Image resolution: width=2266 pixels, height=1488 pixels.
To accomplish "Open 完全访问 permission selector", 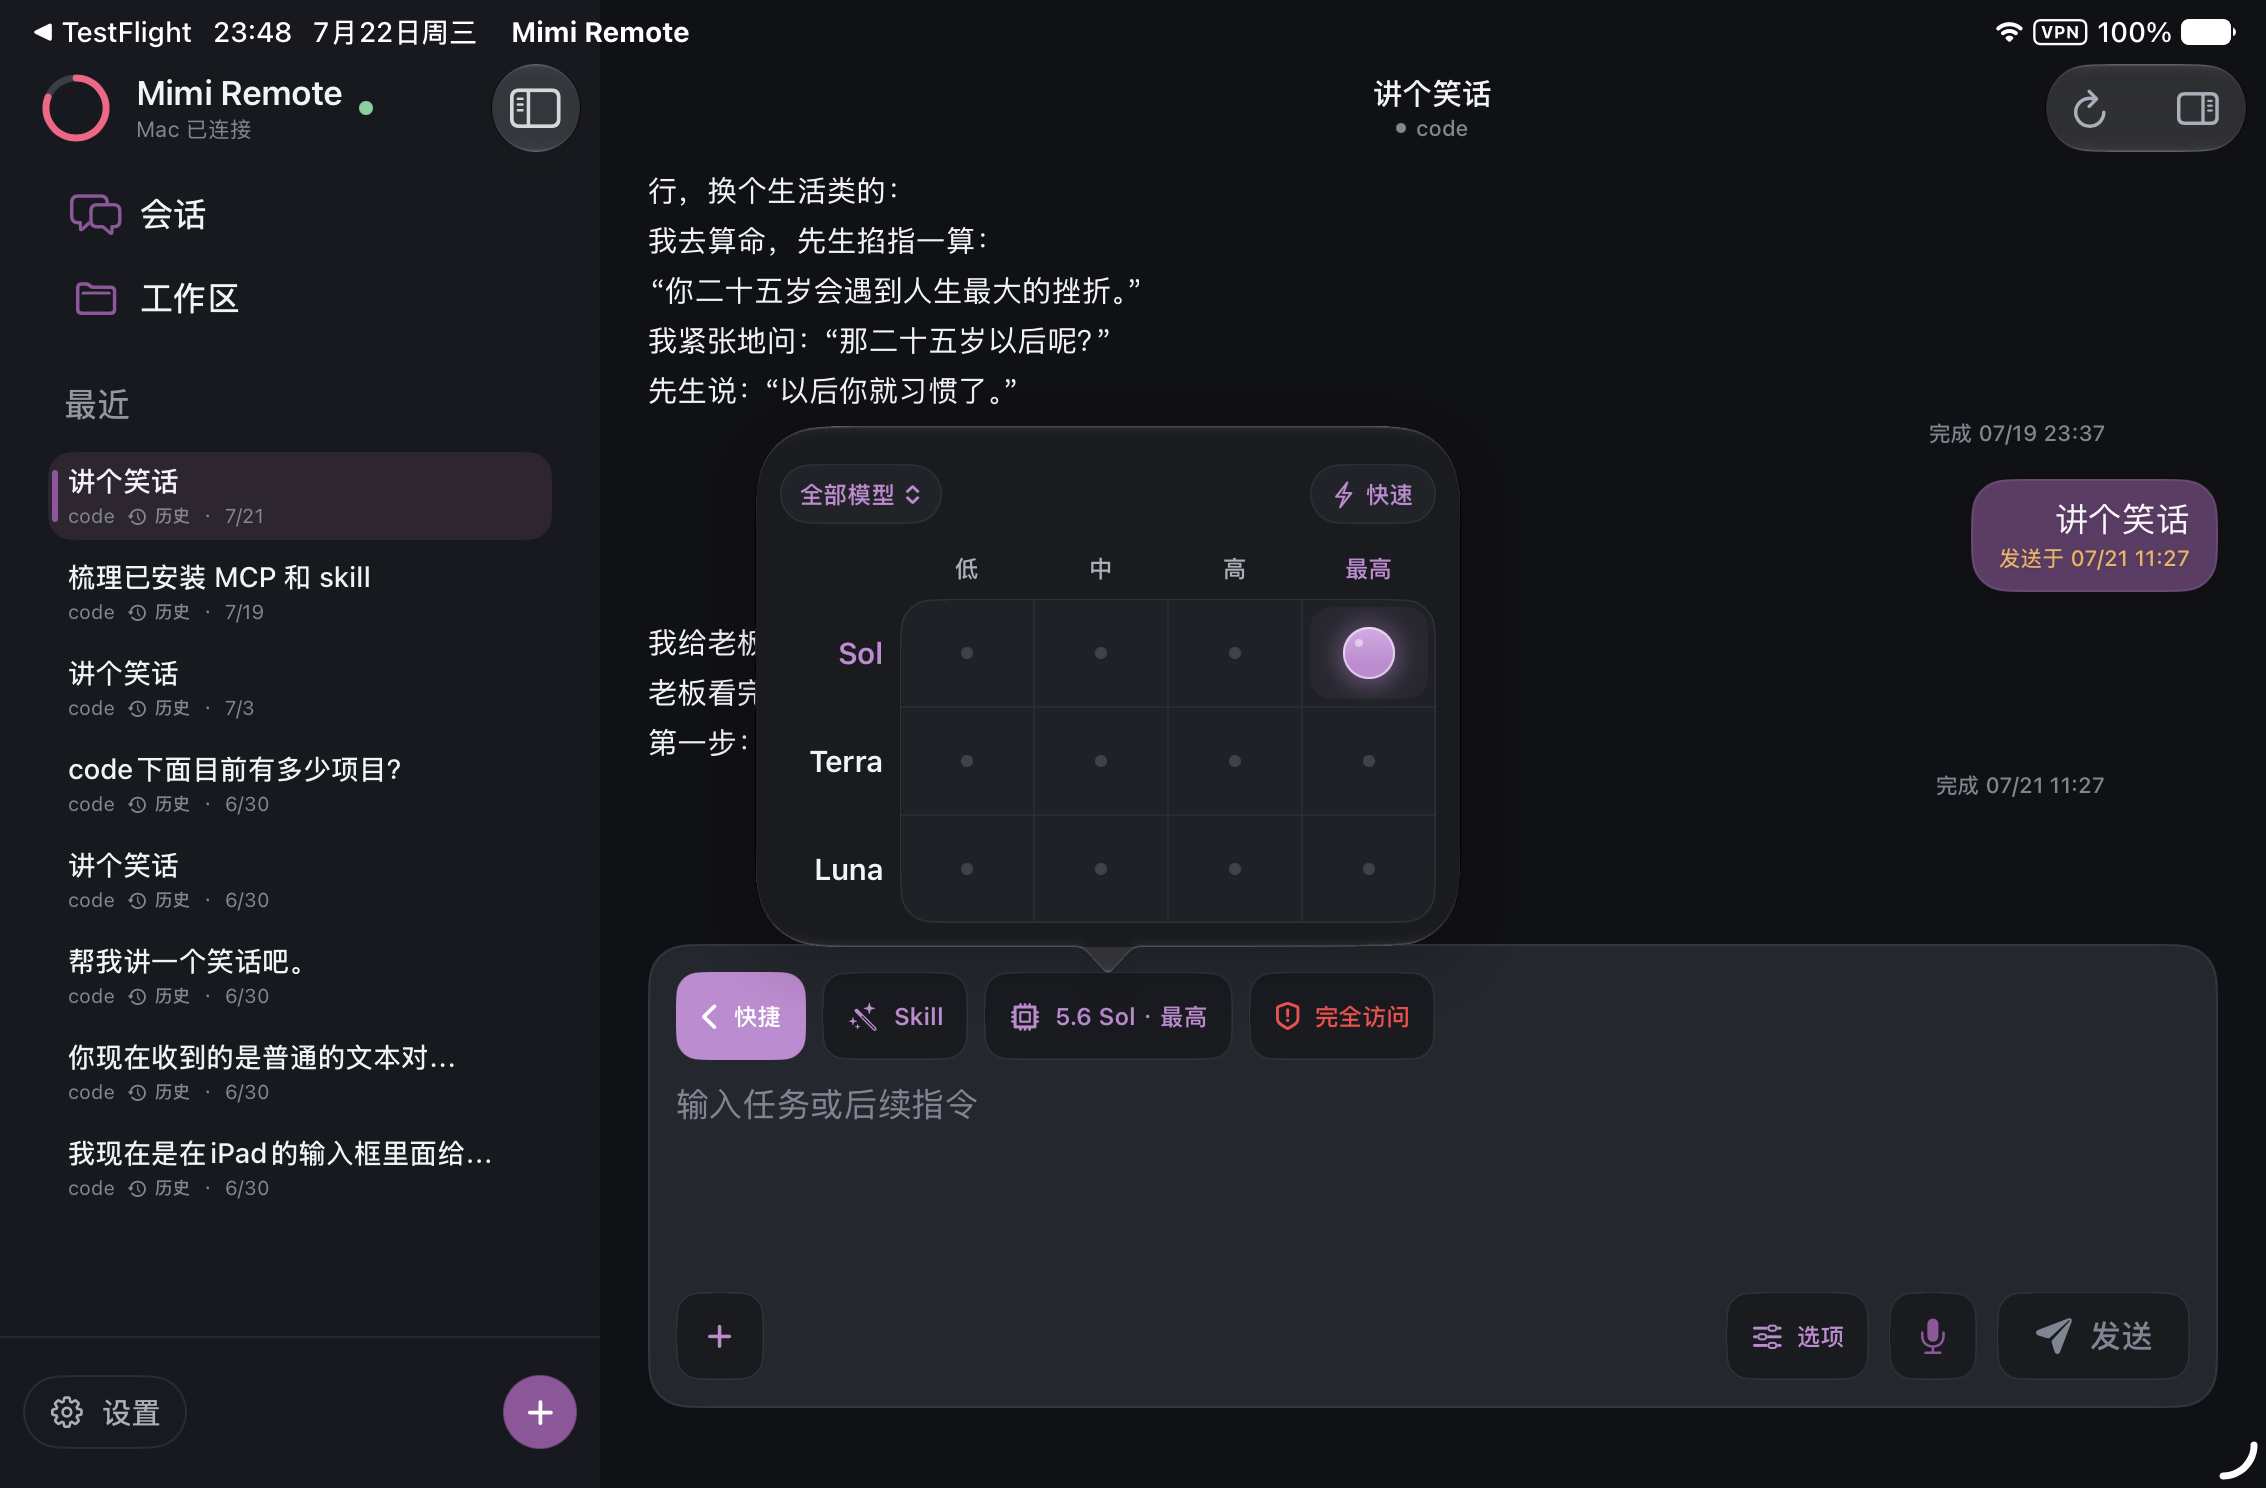I will [x=1342, y=1016].
